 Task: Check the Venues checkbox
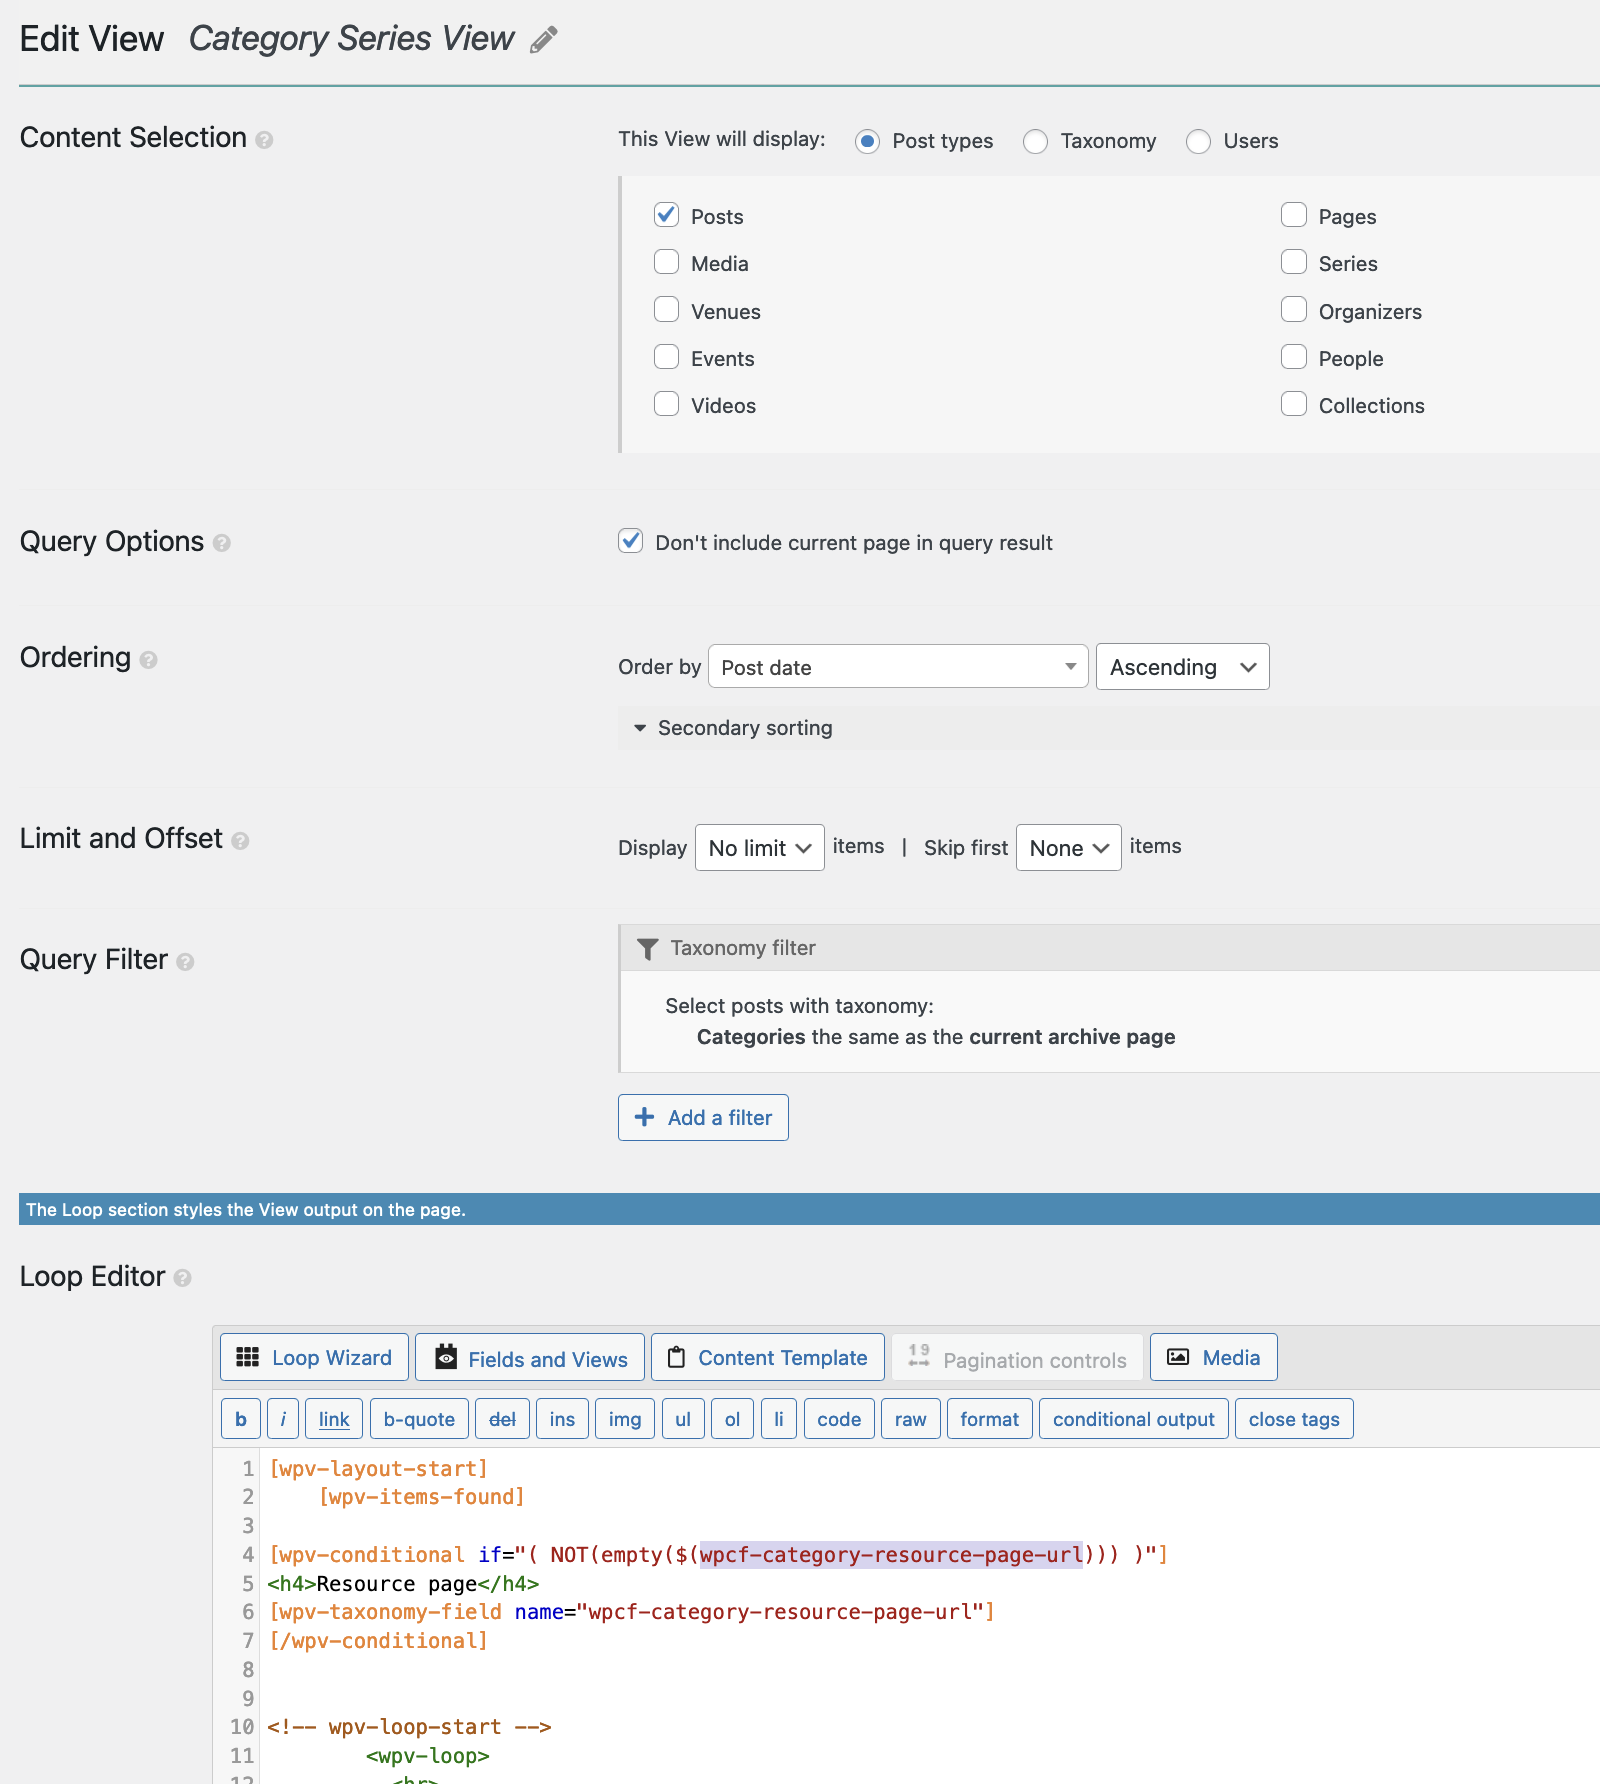tap(667, 310)
